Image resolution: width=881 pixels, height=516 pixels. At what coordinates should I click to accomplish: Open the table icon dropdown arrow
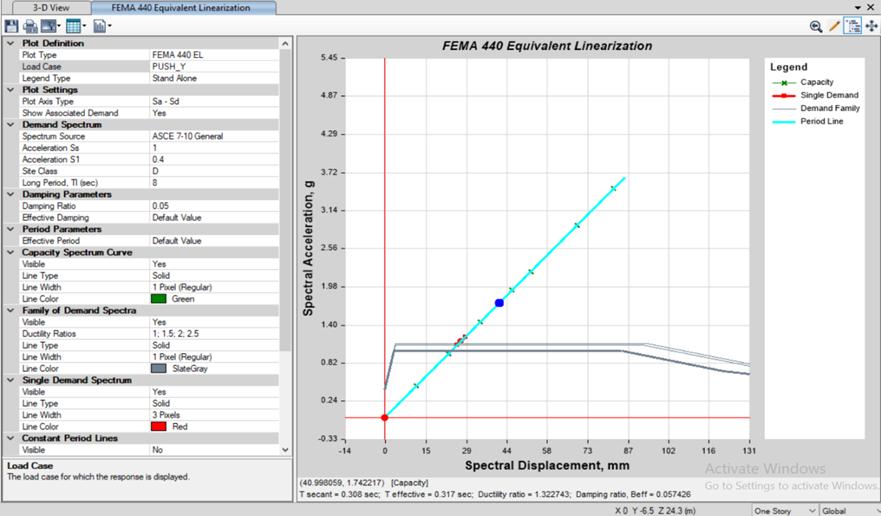point(84,26)
